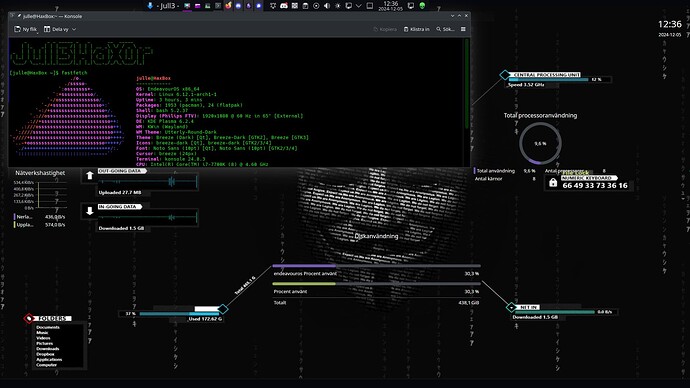Screen dimensions: 690x388
Task: Expand the Dela vy dropdown arrow
Action: point(74,29)
